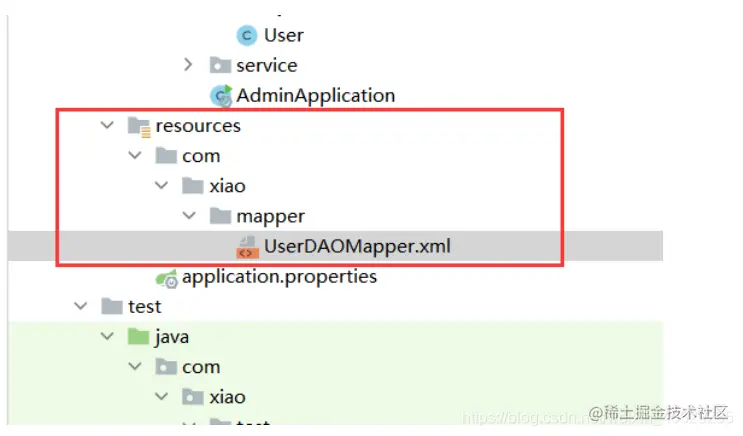Click the application.properties Spring icon
The image size is (743, 436).
(x=167, y=278)
